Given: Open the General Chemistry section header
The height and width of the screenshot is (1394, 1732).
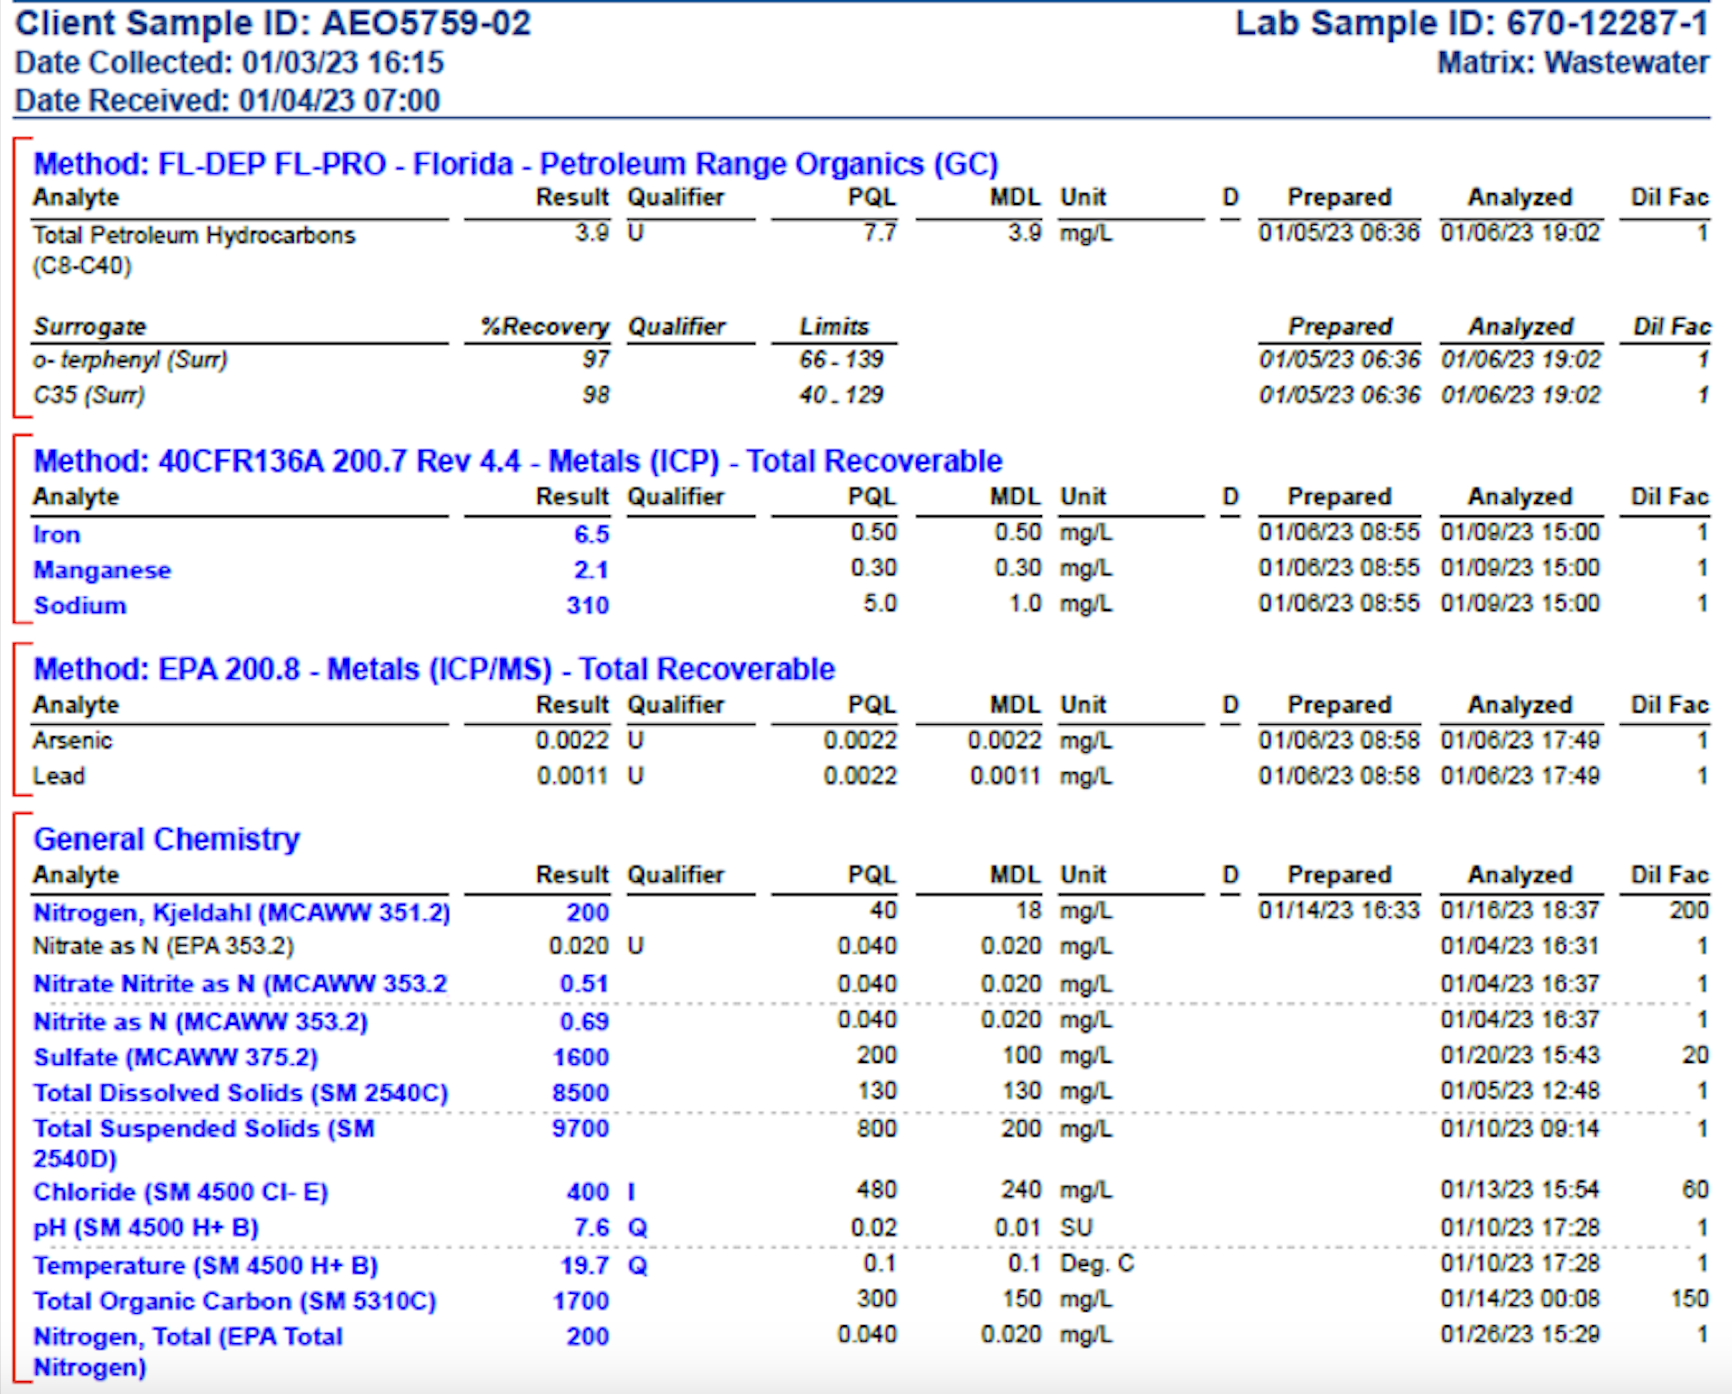Looking at the screenshot, I should point(164,839).
